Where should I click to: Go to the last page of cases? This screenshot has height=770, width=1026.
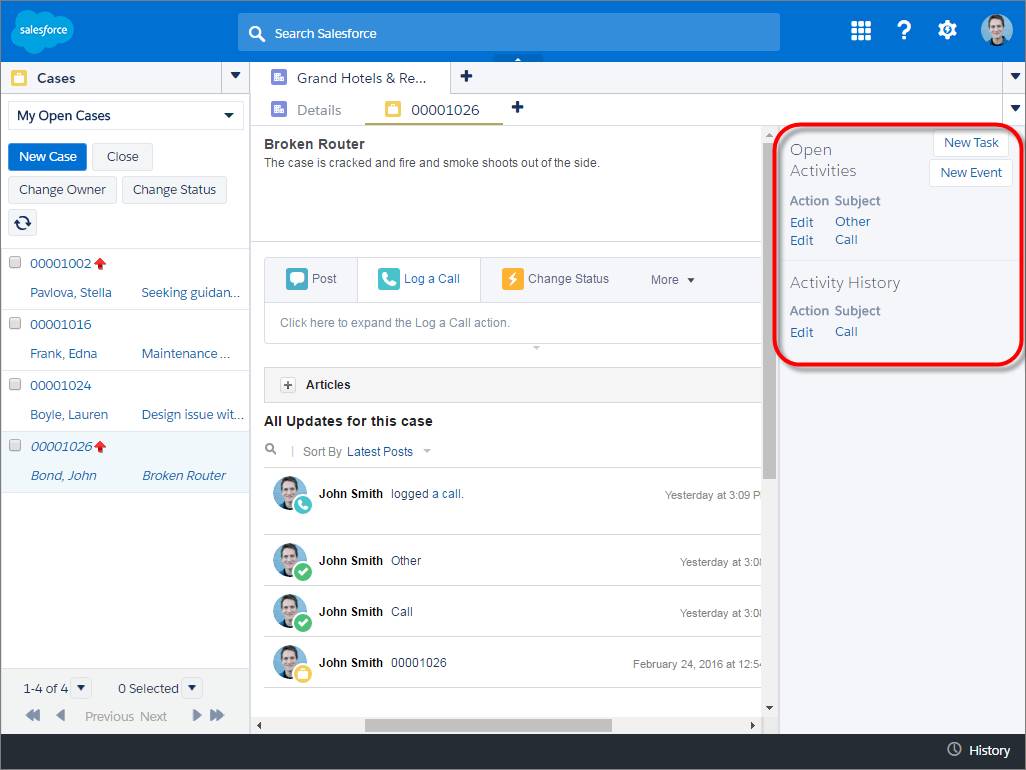pos(217,715)
